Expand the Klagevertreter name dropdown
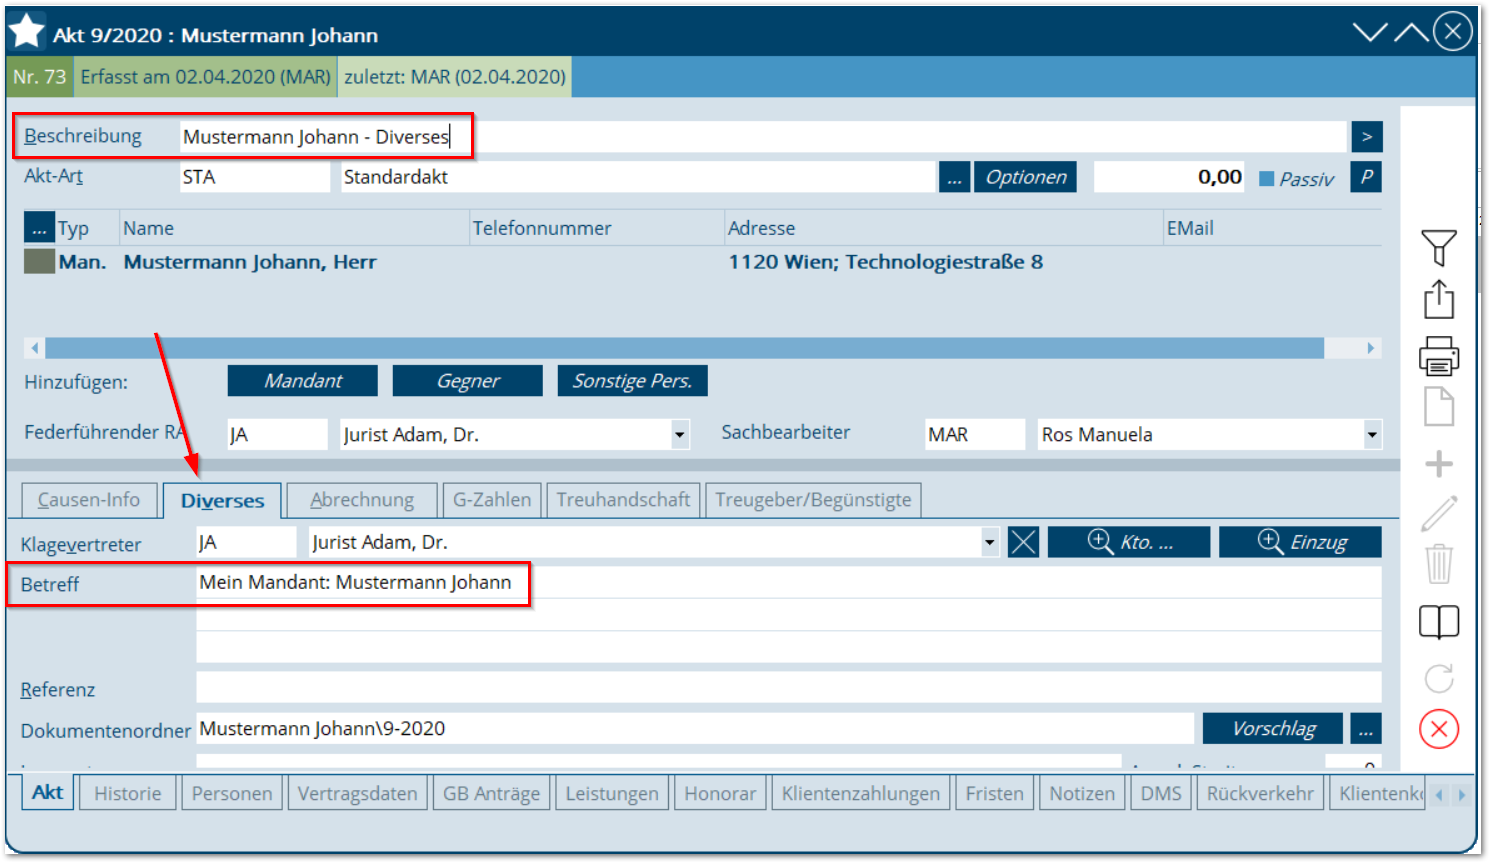1490x863 pixels. [990, 543]
